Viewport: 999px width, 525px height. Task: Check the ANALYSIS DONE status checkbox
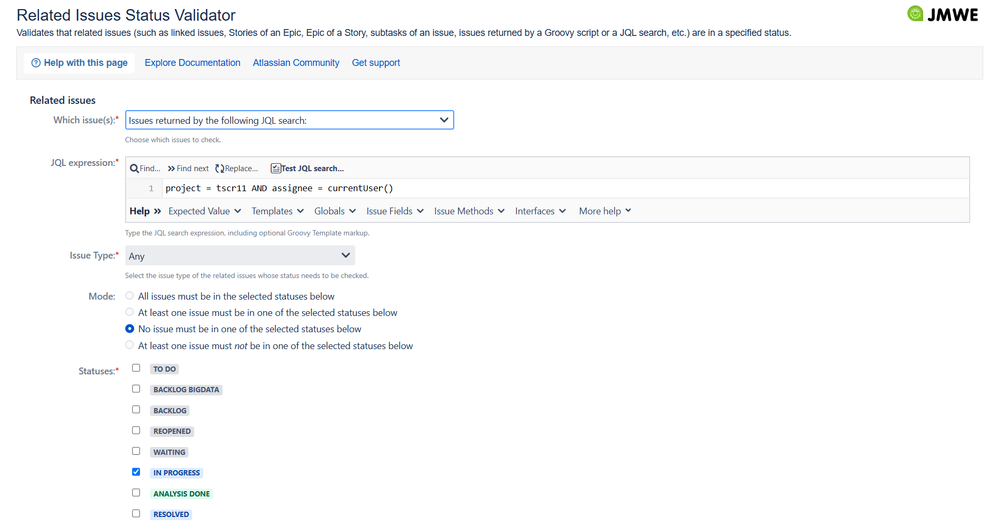(x=136, y=493)
